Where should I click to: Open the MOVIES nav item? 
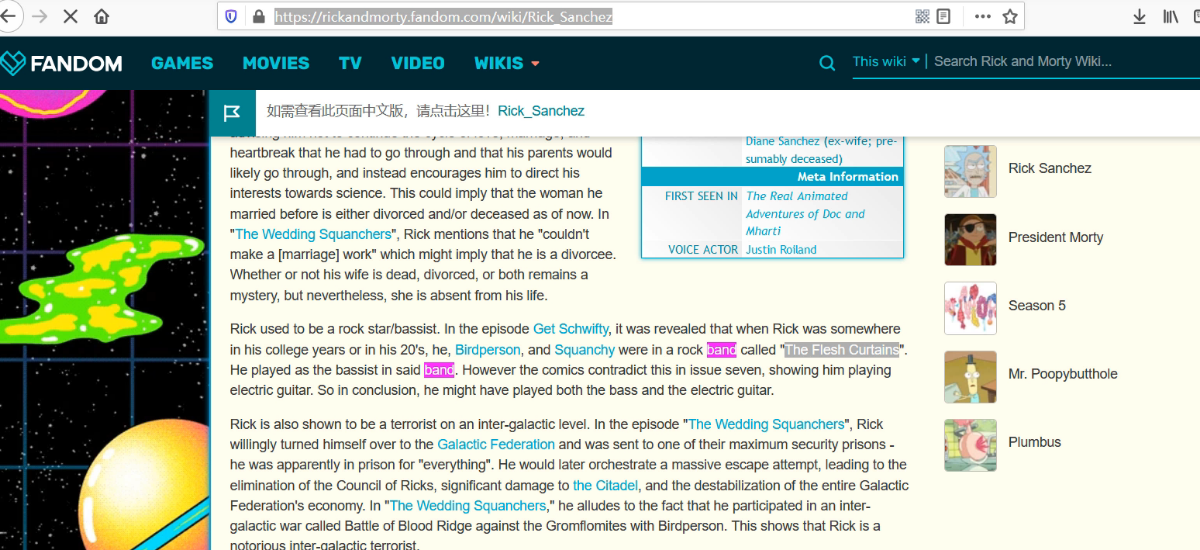pos(276,63)
